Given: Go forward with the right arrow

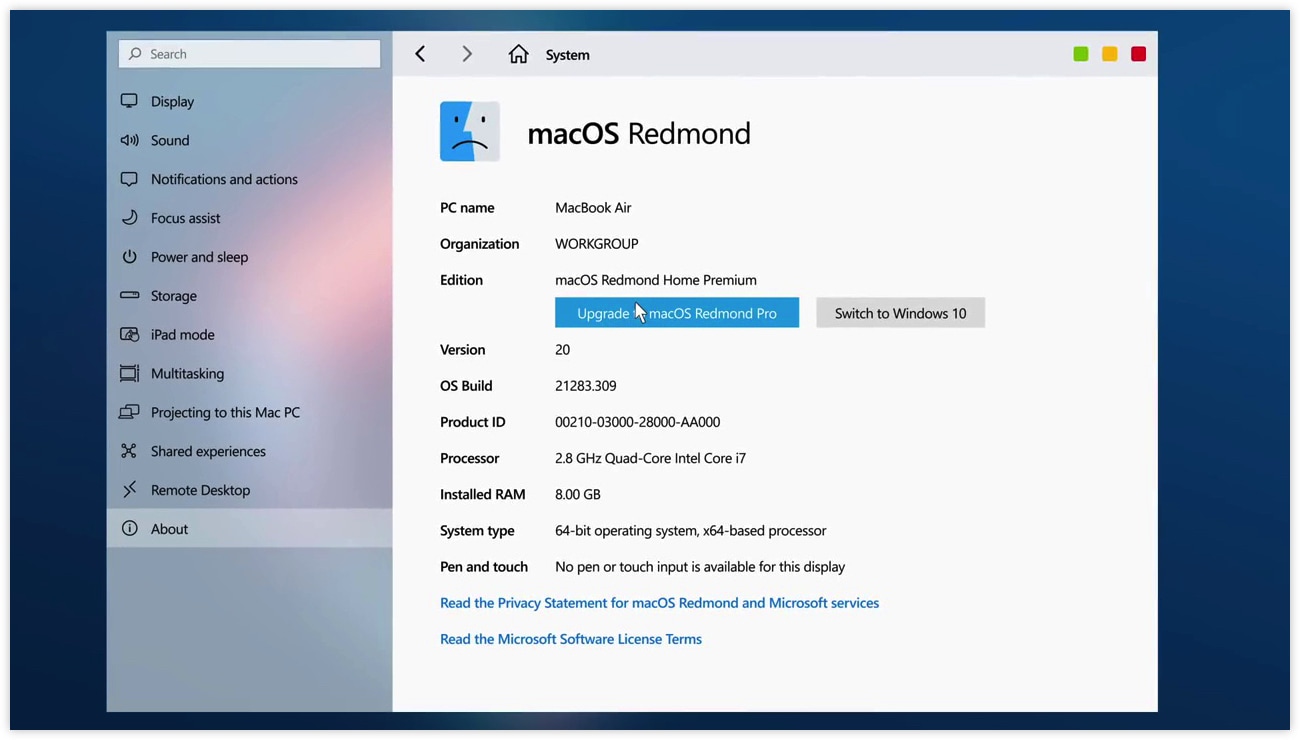Looking at the screenshot, I should coord(467,54).
